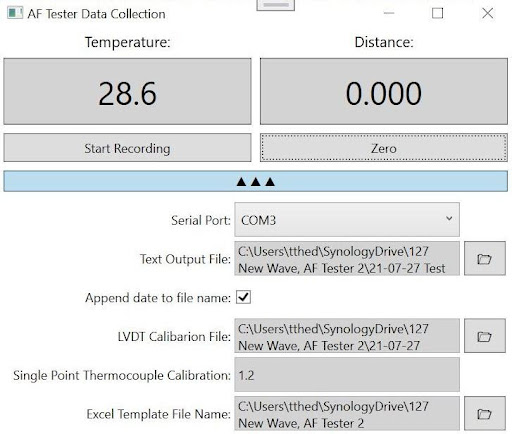Click the Distance 0.000 display box
Screen dimensions: 512x434
(x=384, y=92)
